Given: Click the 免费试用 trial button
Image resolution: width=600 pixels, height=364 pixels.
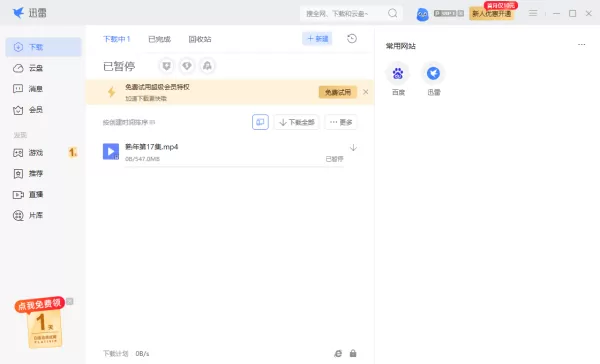Looking at the screenshot, I should click(x=338, y=92).
